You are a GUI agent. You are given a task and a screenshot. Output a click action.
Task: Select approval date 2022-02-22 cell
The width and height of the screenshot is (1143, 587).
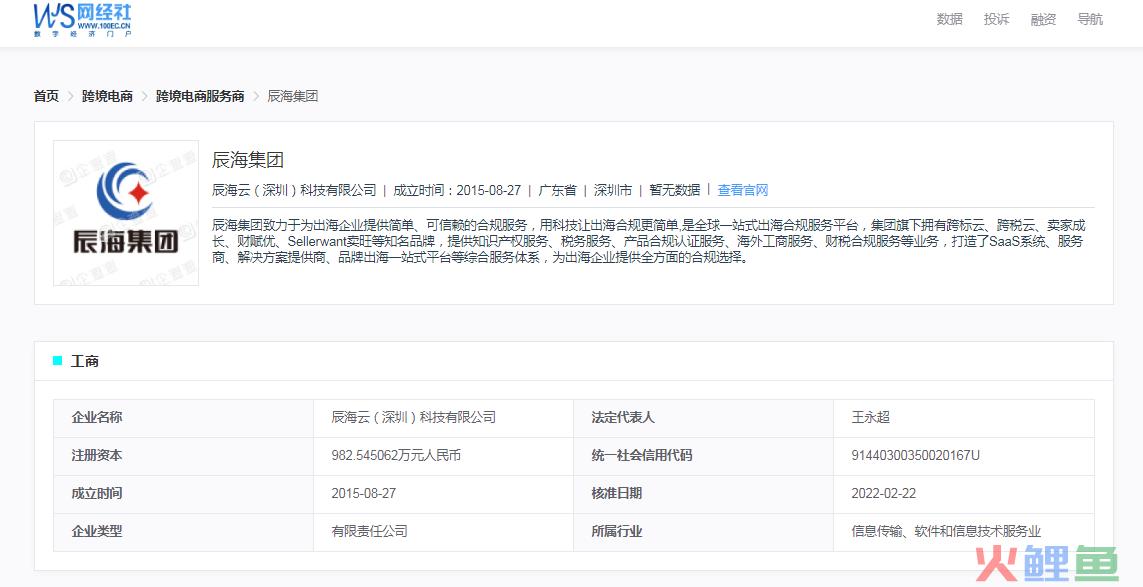coord(964,494)
